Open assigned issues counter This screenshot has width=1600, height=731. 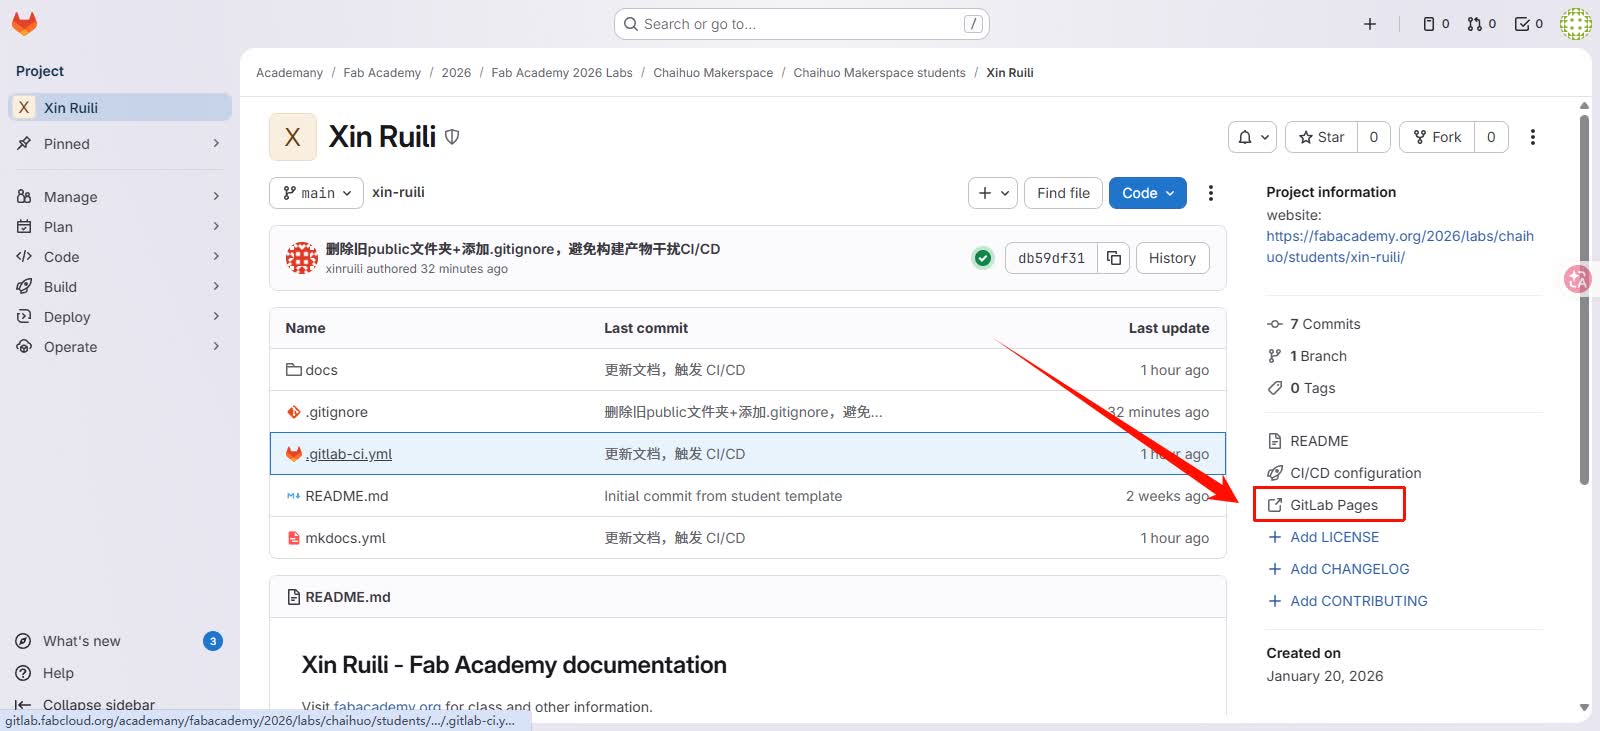[x=1436, y=24]
